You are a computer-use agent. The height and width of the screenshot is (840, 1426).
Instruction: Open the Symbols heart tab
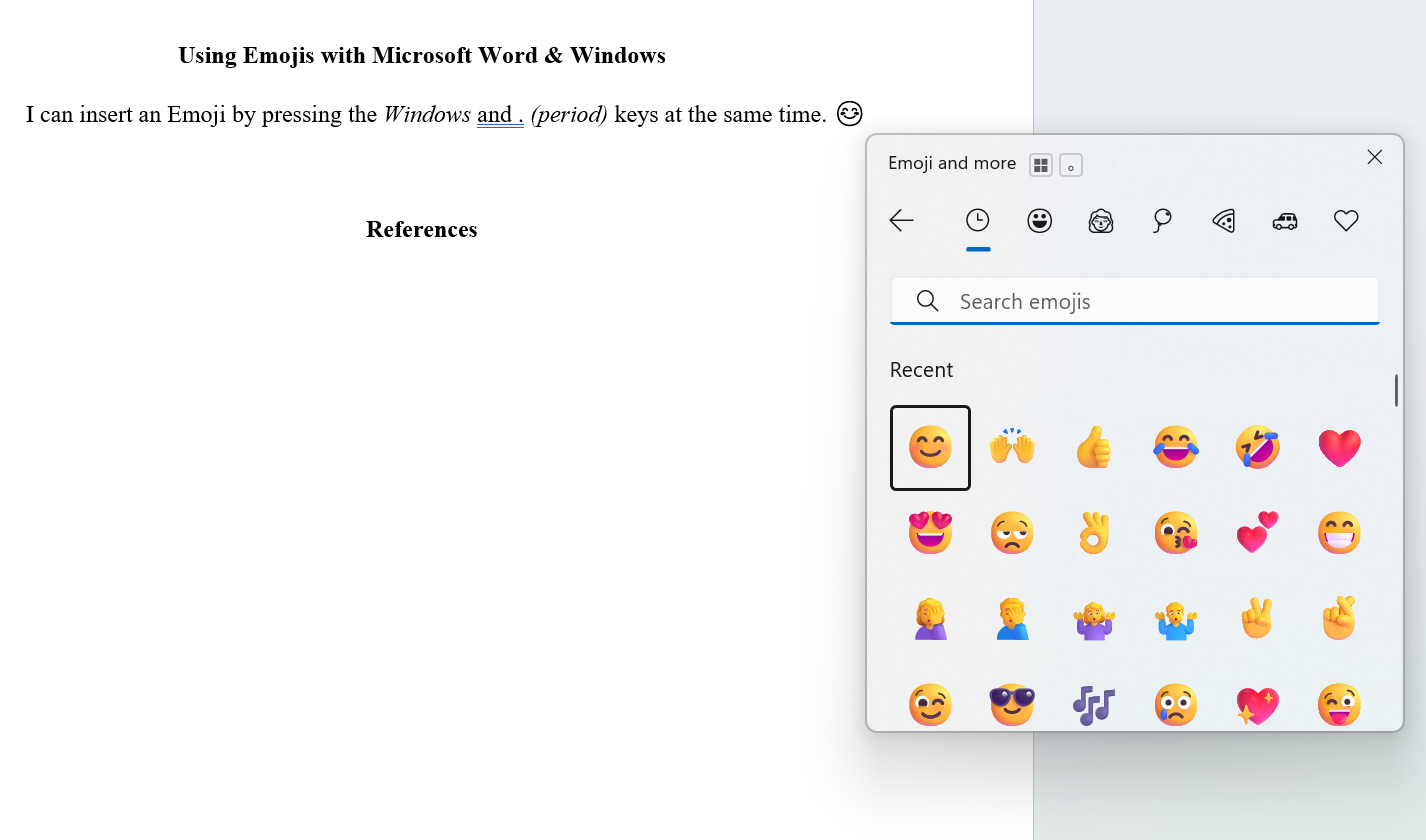(1346, 221)
